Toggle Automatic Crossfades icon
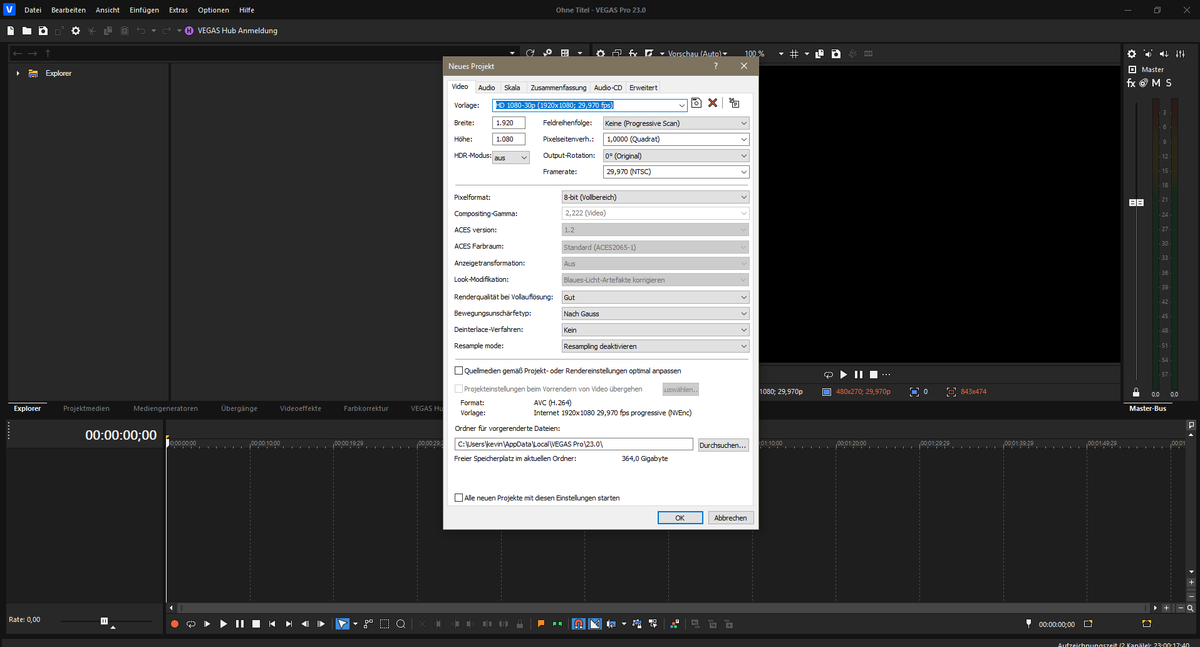The image size is (1200, 647). point(595,624)
